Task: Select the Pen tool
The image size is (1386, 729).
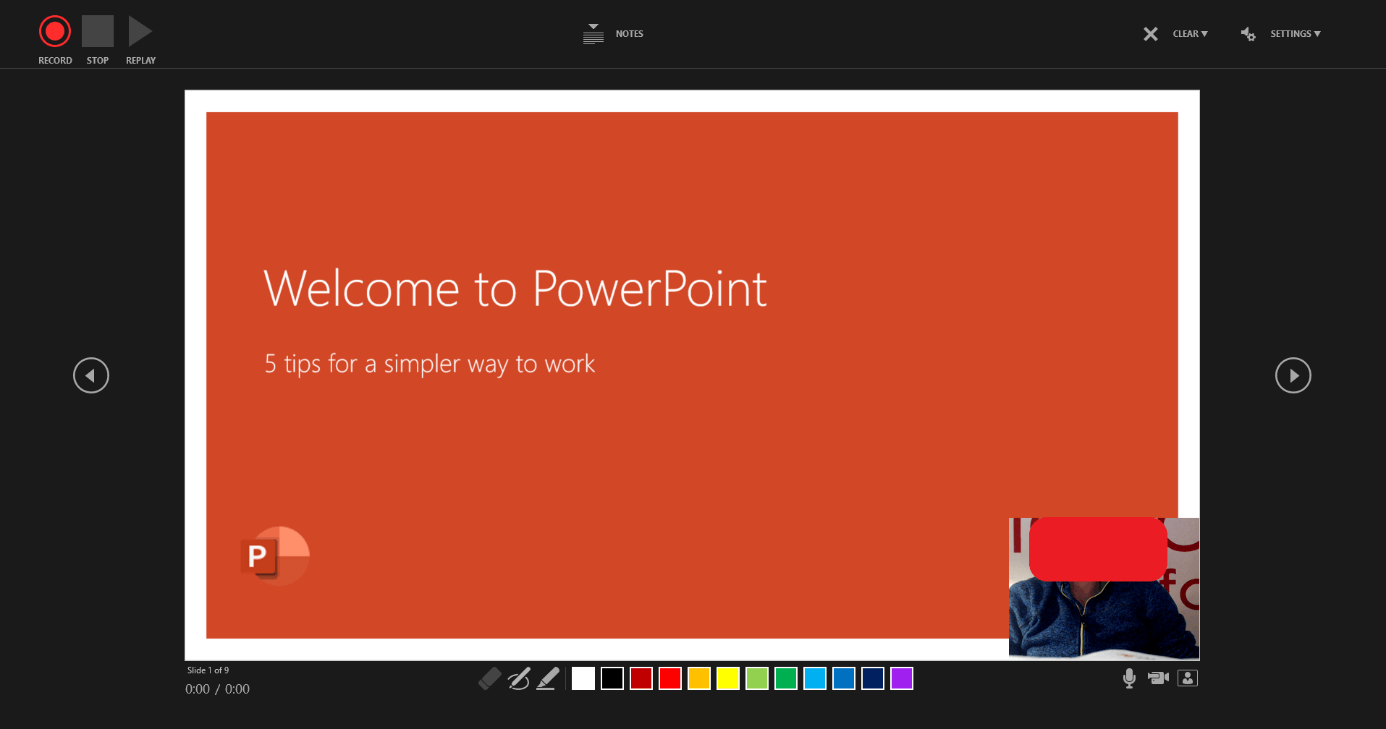Action: coord(518,679)
